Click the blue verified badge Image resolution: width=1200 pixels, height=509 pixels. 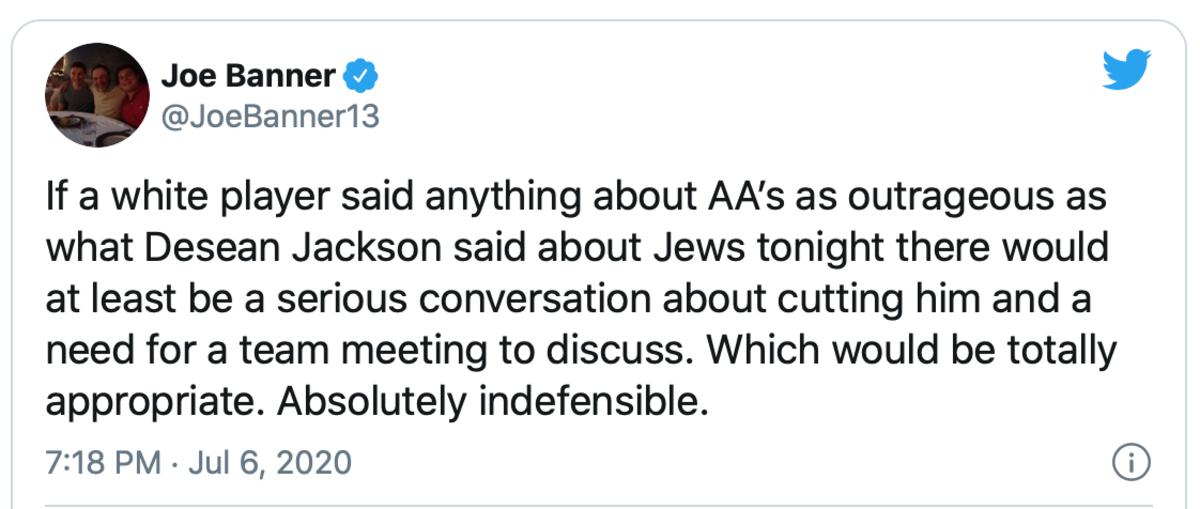click(360, 75)
